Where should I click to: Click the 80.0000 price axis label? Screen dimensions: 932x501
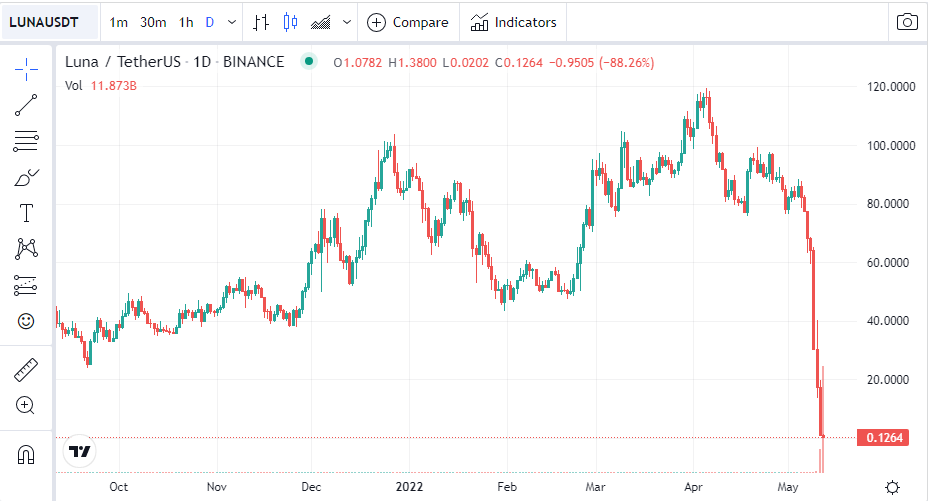(x=888, y=204)
